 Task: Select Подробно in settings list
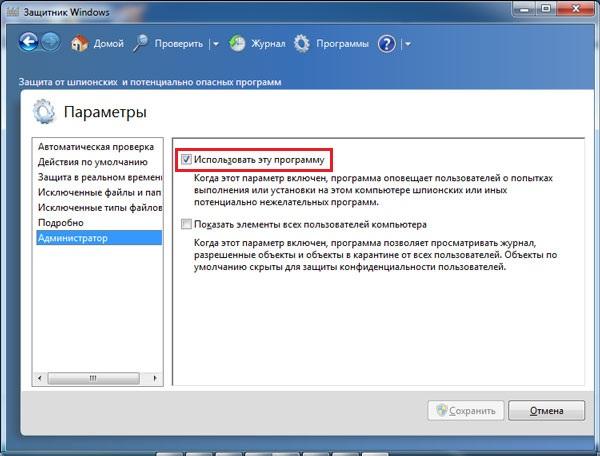click(99, 223)
